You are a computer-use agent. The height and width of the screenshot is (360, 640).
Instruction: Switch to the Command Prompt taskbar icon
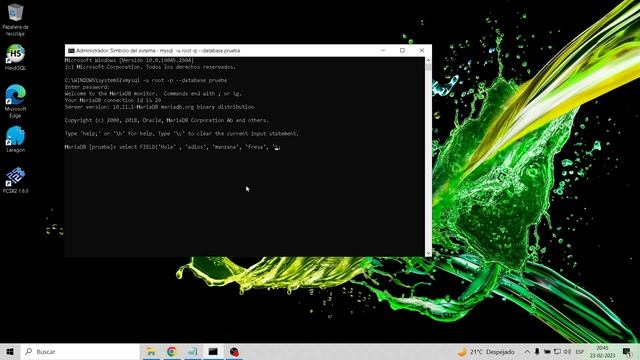click(213, 351)
